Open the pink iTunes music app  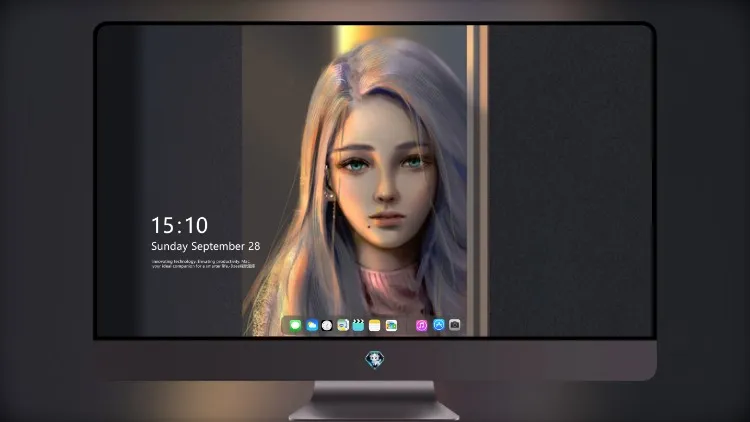pyautogui.click(x=421, y=325)
